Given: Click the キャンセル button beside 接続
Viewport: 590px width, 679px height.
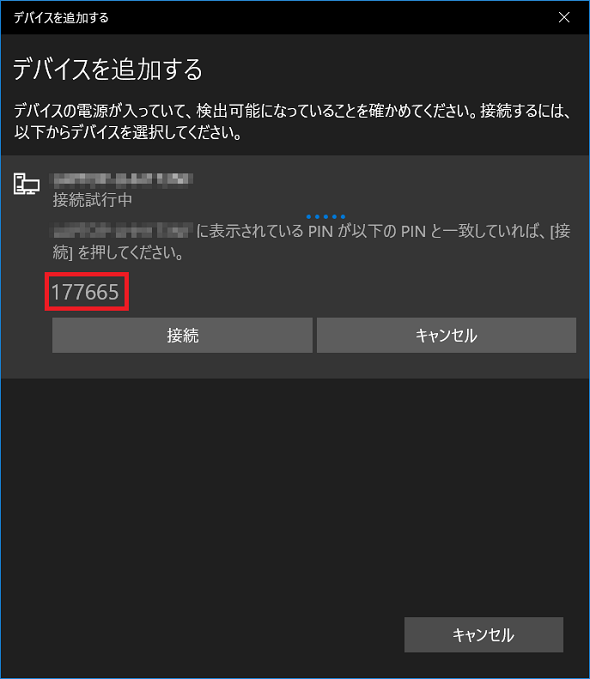Looking at the screenshot, I should 446,335.
